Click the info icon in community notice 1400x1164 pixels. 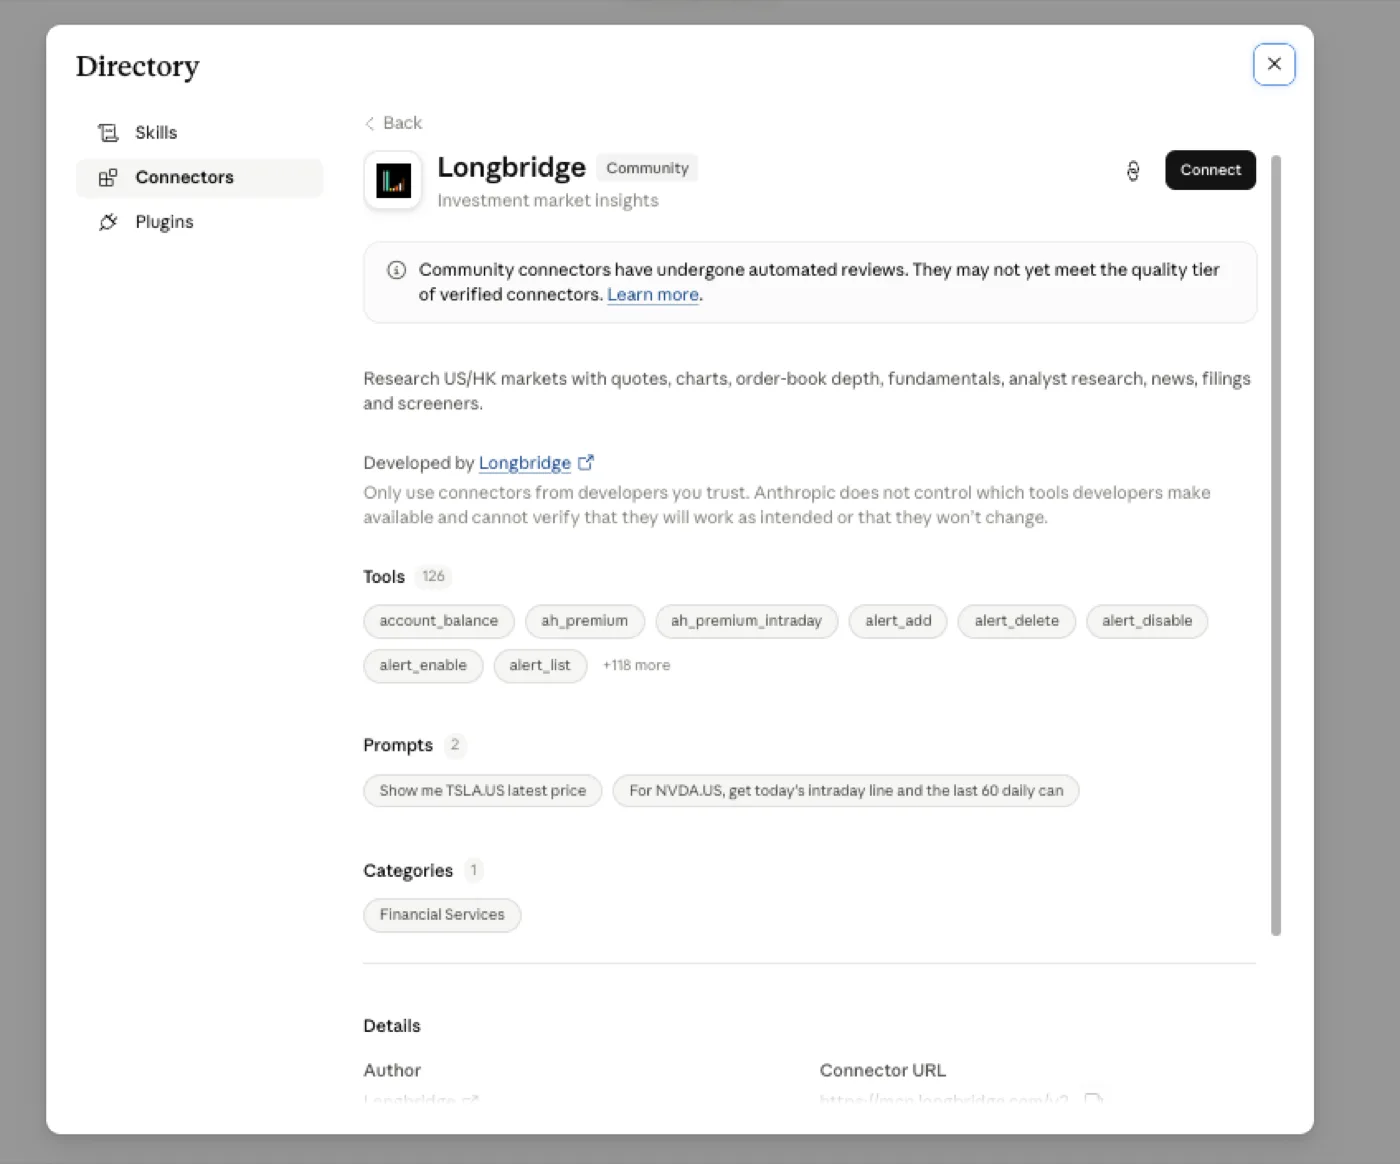click(396, 270)
